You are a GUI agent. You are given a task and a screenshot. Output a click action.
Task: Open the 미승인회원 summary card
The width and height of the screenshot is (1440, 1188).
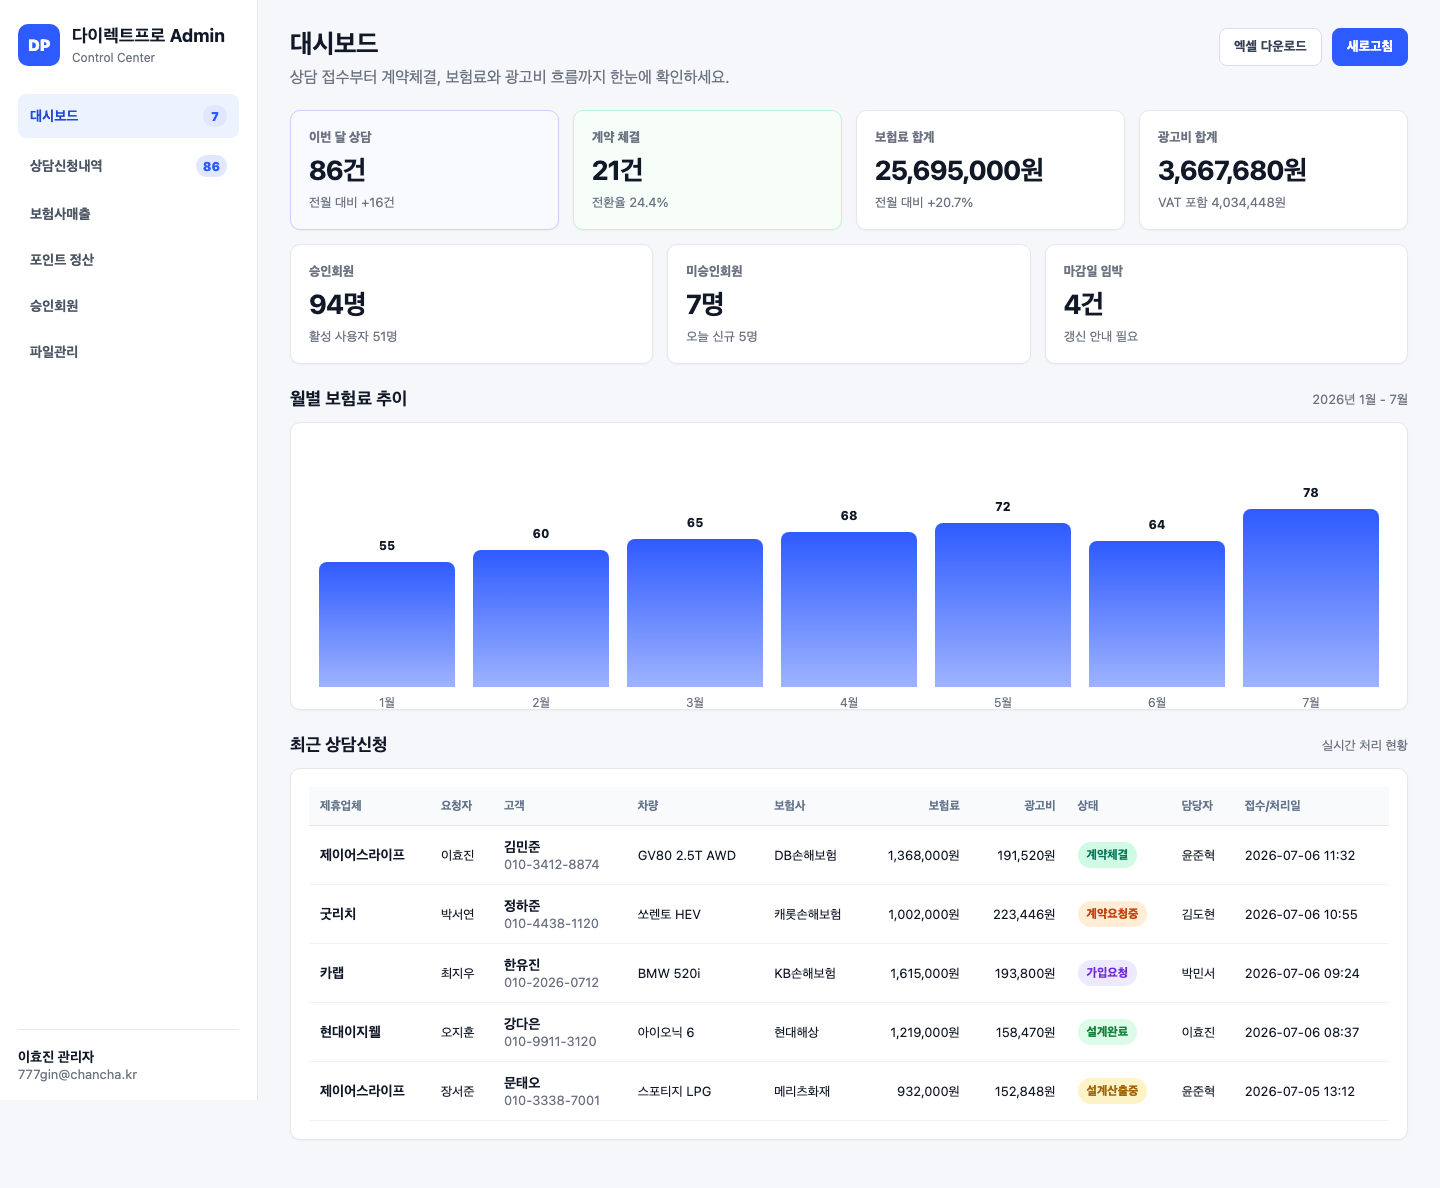coord(848,304)
